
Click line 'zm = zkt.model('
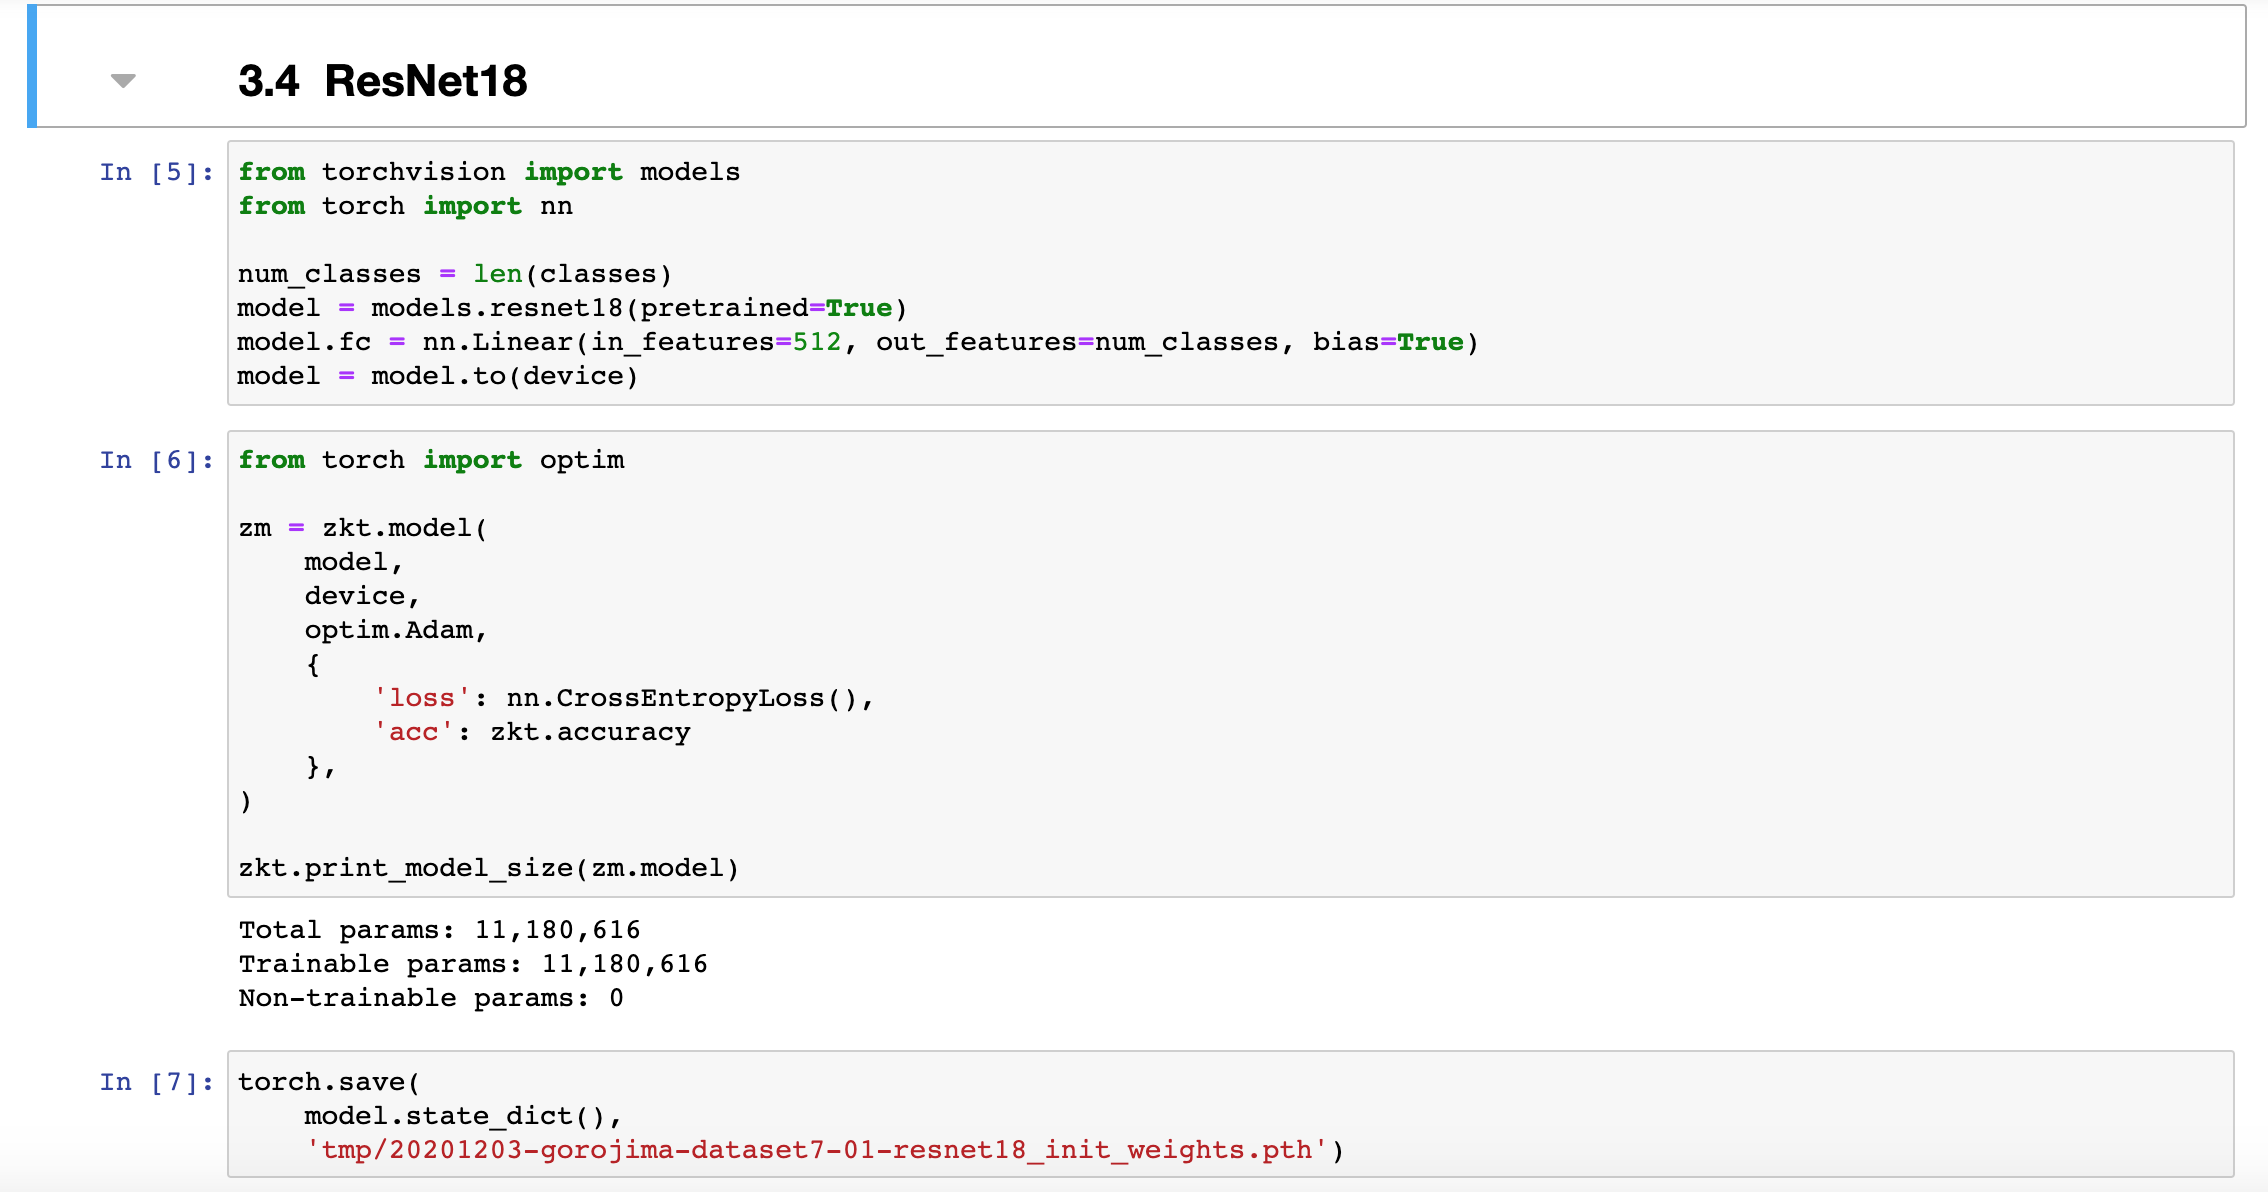tap(363, 528)
